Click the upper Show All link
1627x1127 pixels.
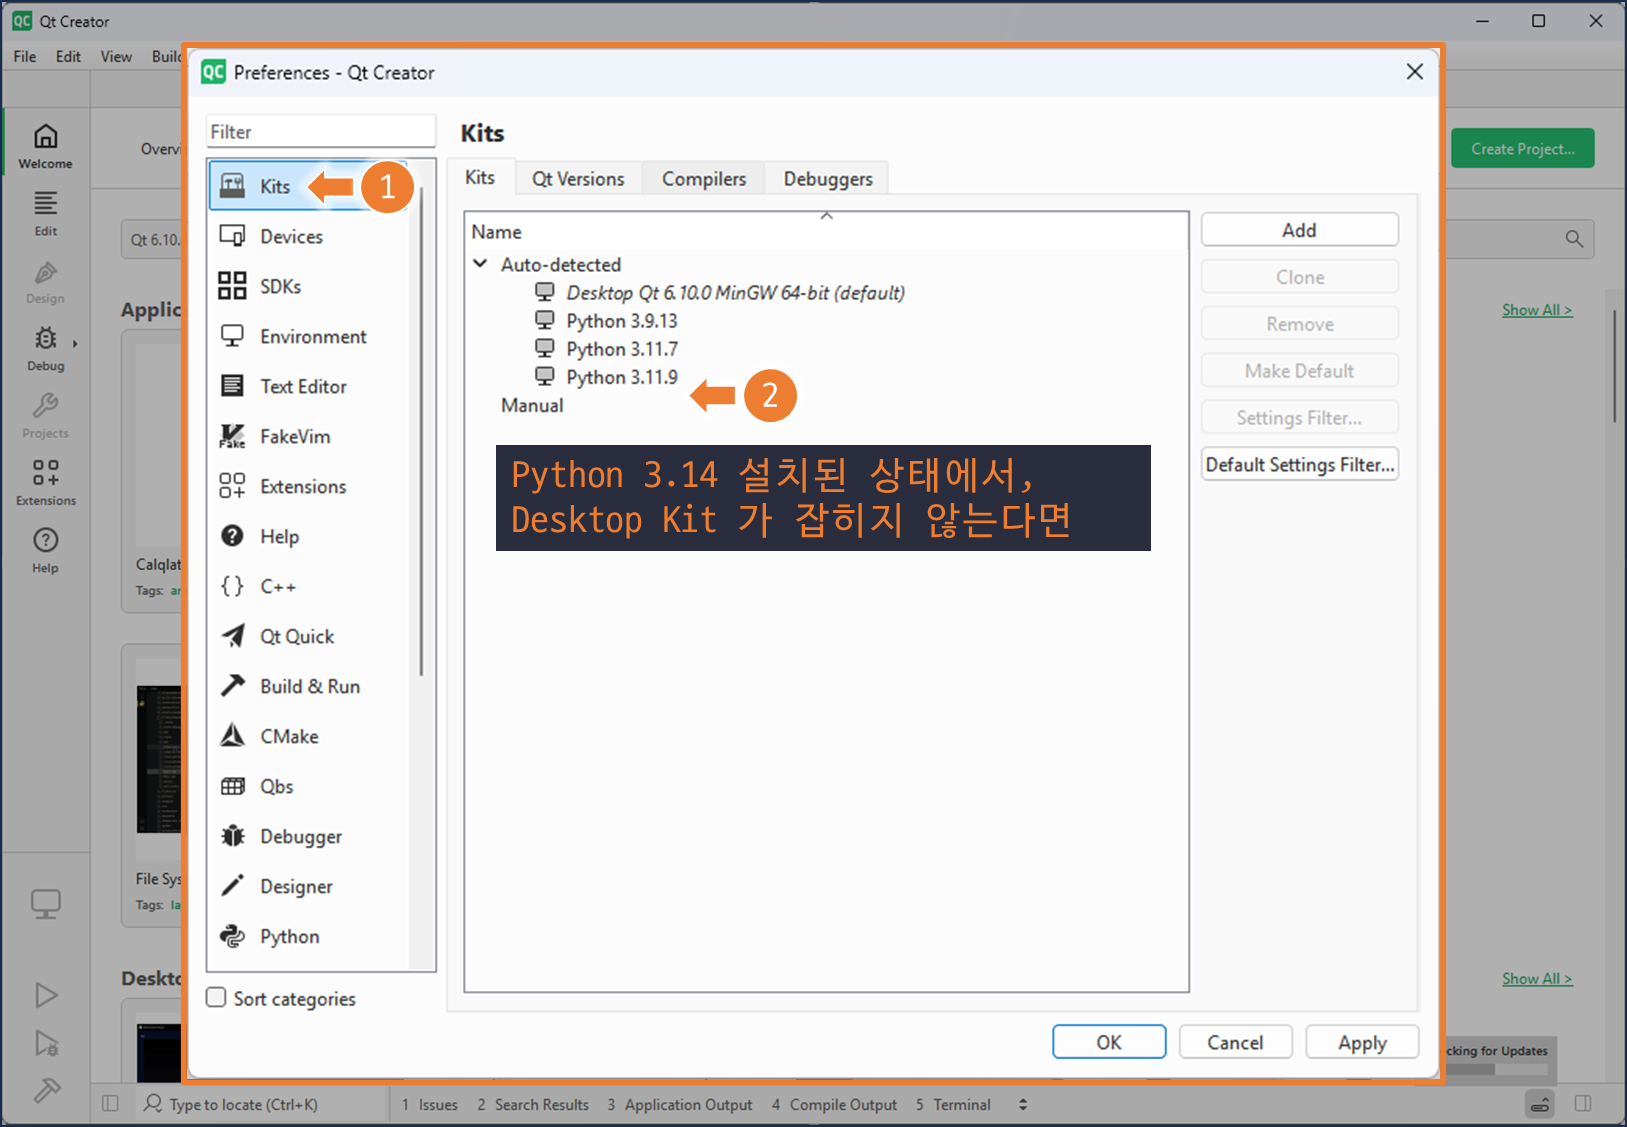[1537, 310]
